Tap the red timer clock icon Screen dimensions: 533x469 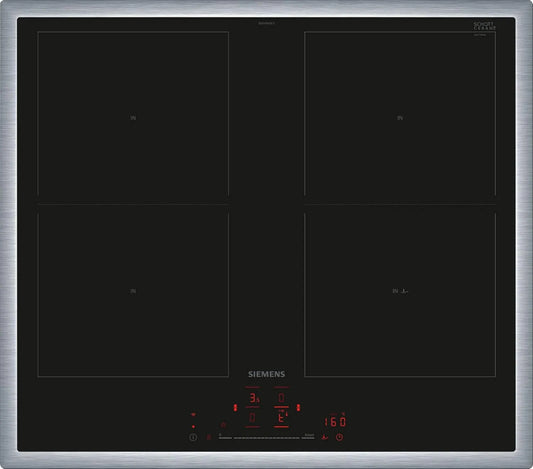[x=339, y=437]
